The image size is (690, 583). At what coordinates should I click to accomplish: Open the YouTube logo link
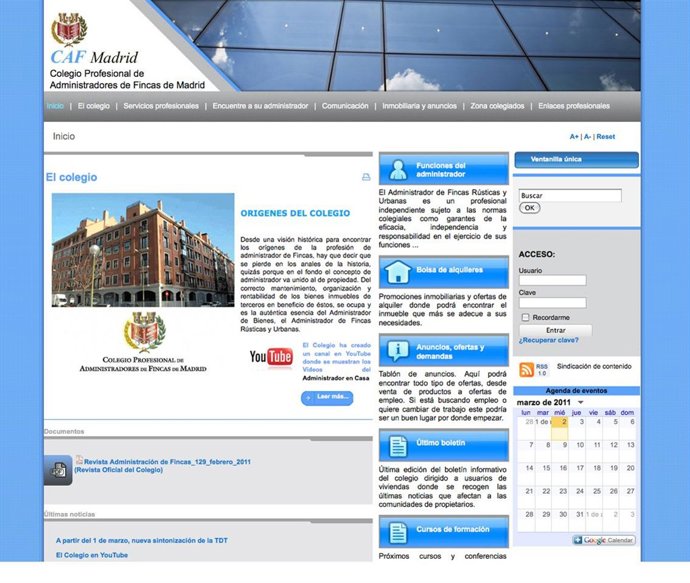click(271, 357)
